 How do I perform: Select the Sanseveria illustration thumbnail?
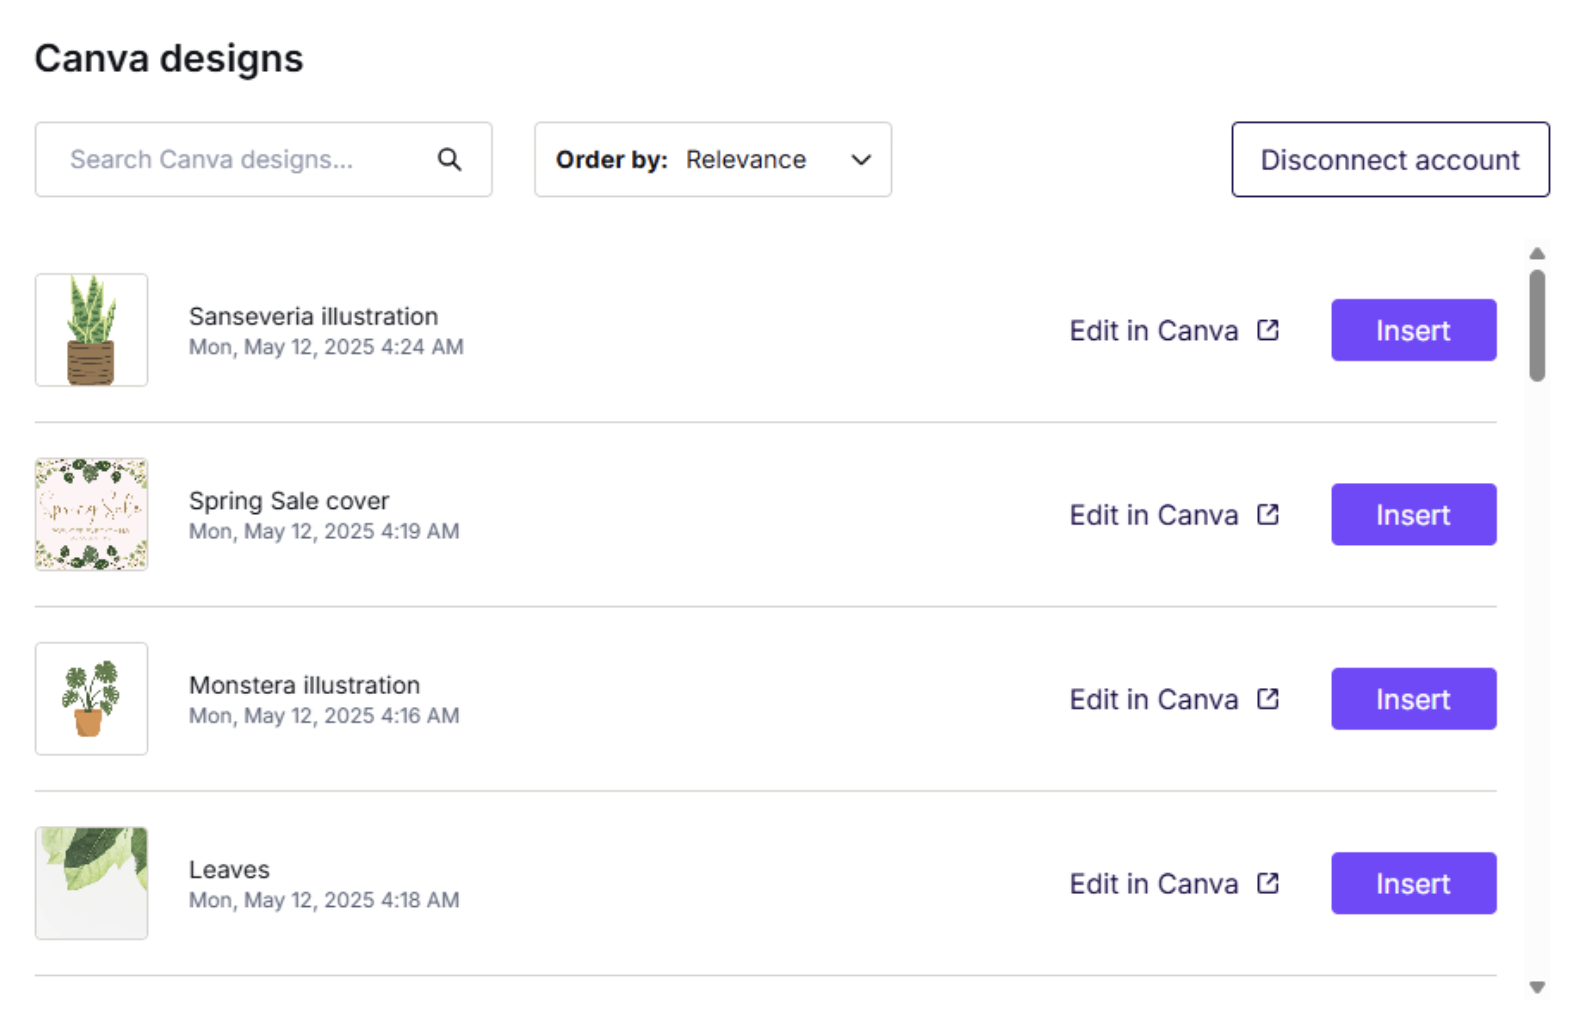pos(92,330)
